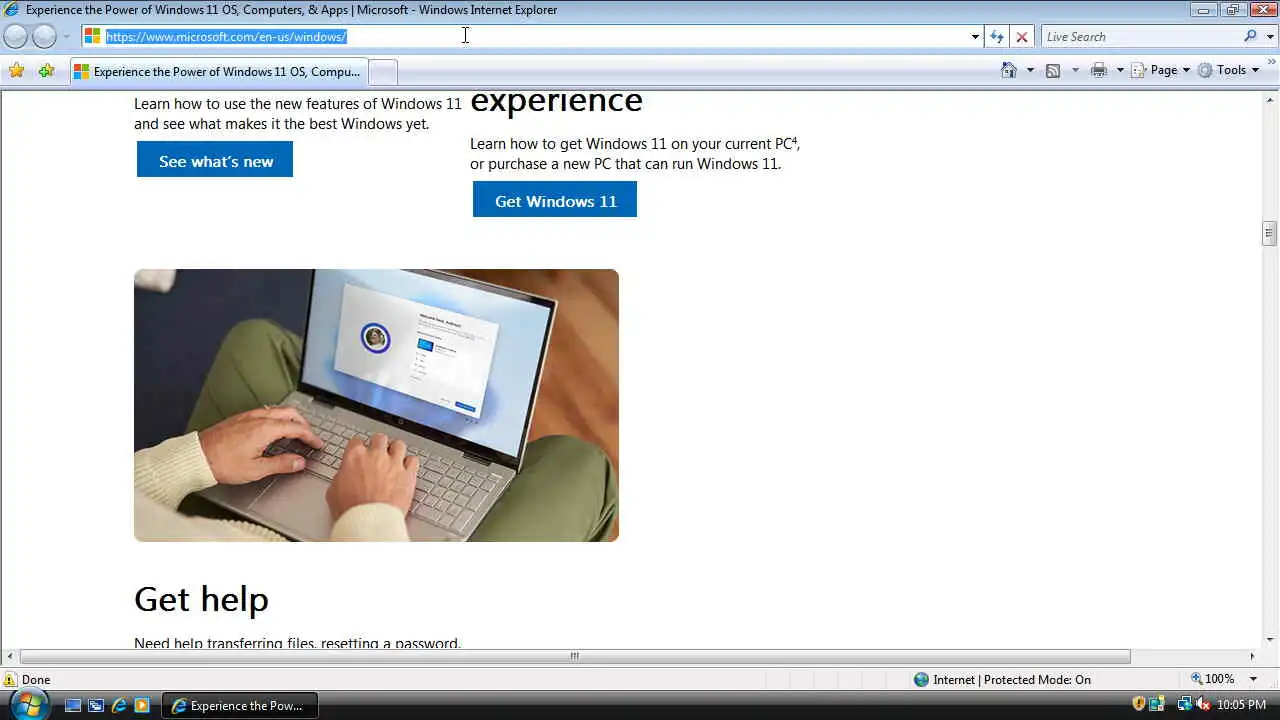Expand the Print options dropdown arrow
This screenshot has height=720, width=1280.
pyautogui.click(x=1120, y=70)
